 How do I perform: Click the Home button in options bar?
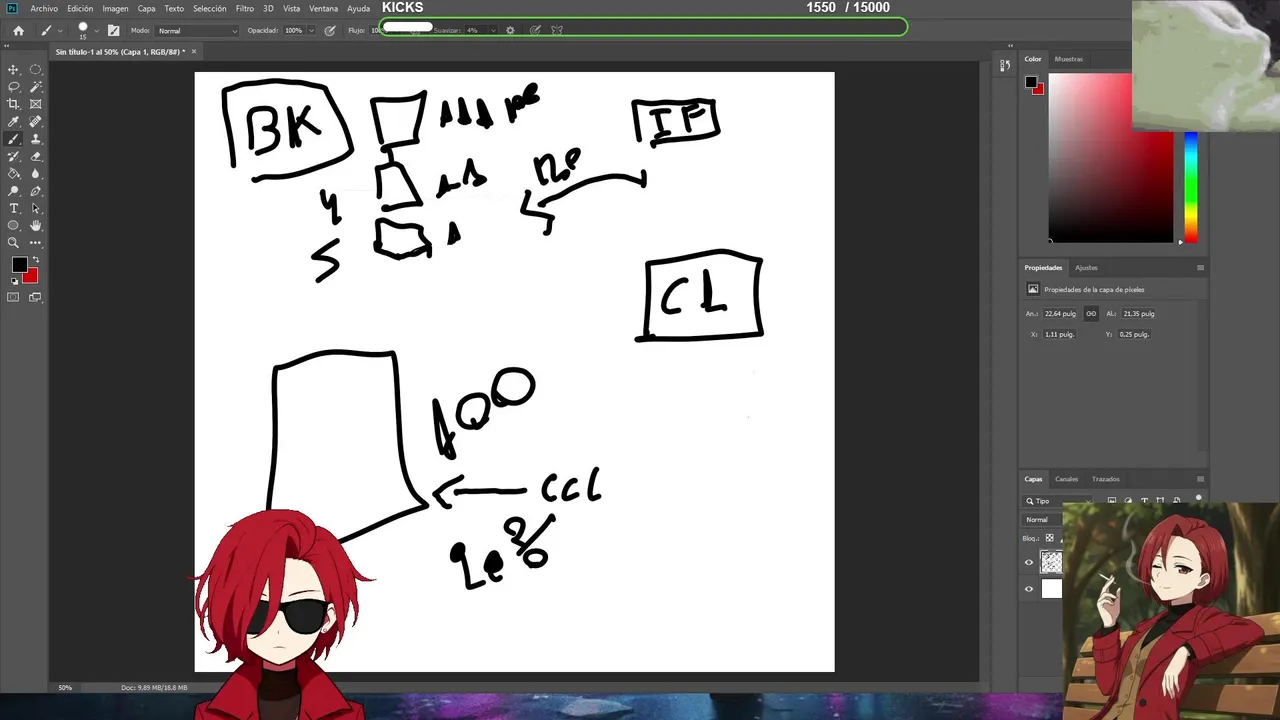(18, 30)
